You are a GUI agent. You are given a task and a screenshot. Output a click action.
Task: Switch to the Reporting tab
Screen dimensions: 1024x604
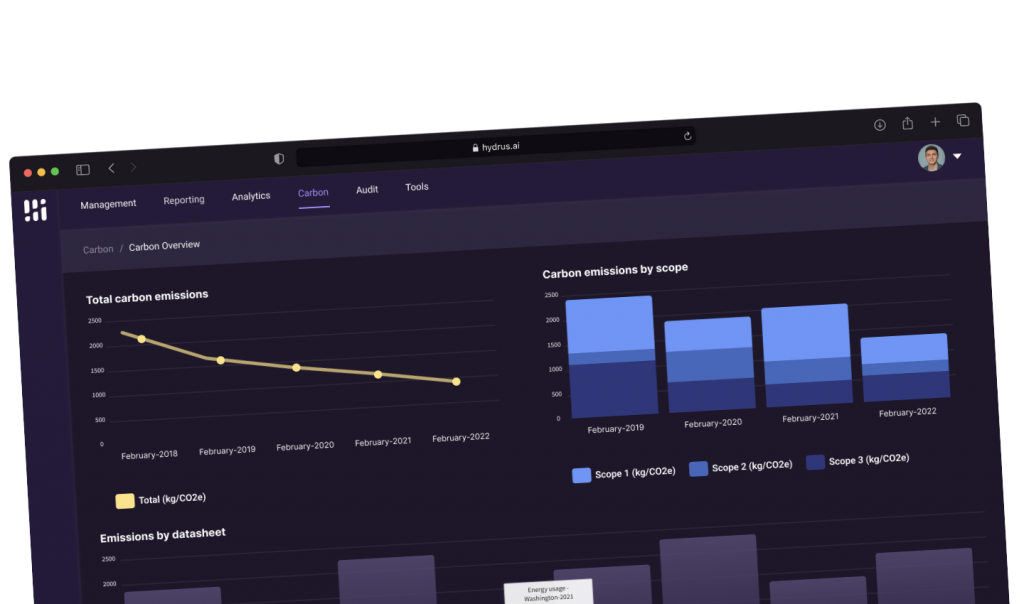point(184,200)
